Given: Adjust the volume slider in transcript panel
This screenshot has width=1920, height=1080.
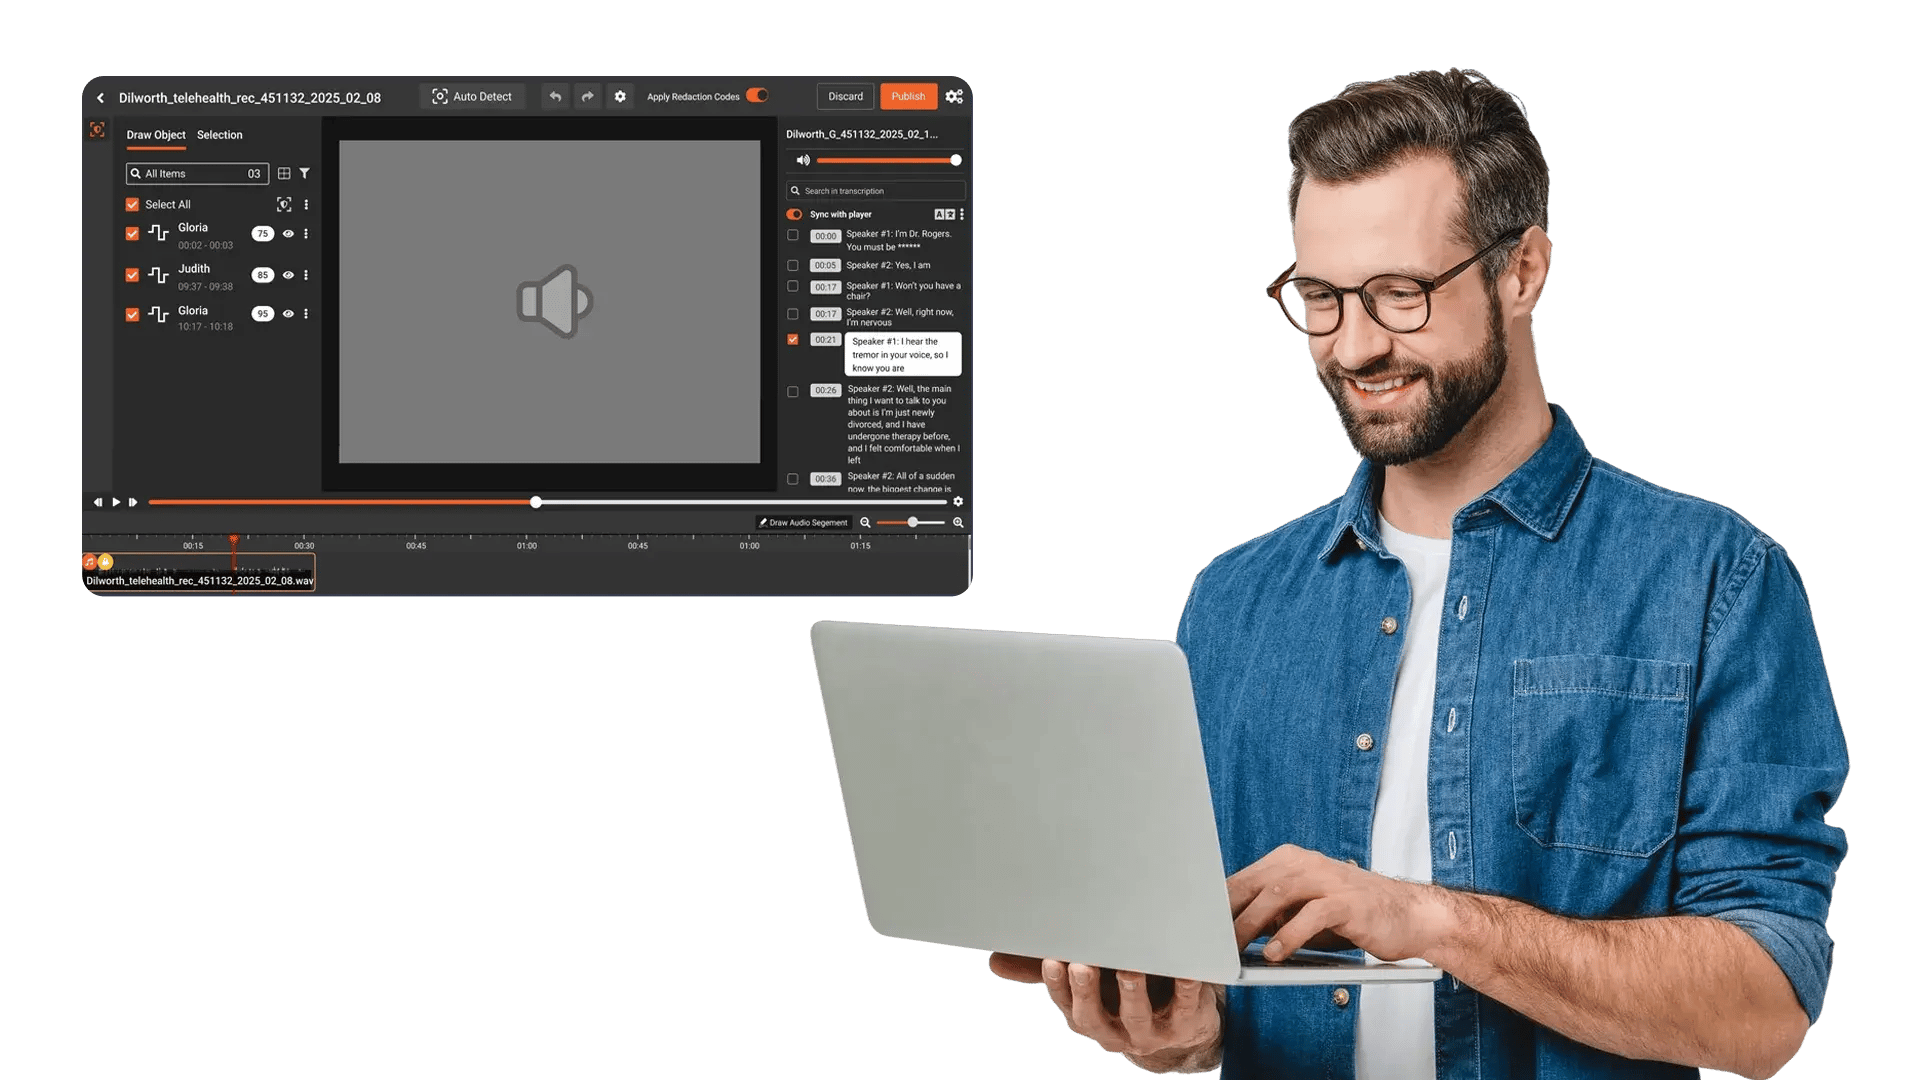Looking at the screenshot, I should coord(887,160).
